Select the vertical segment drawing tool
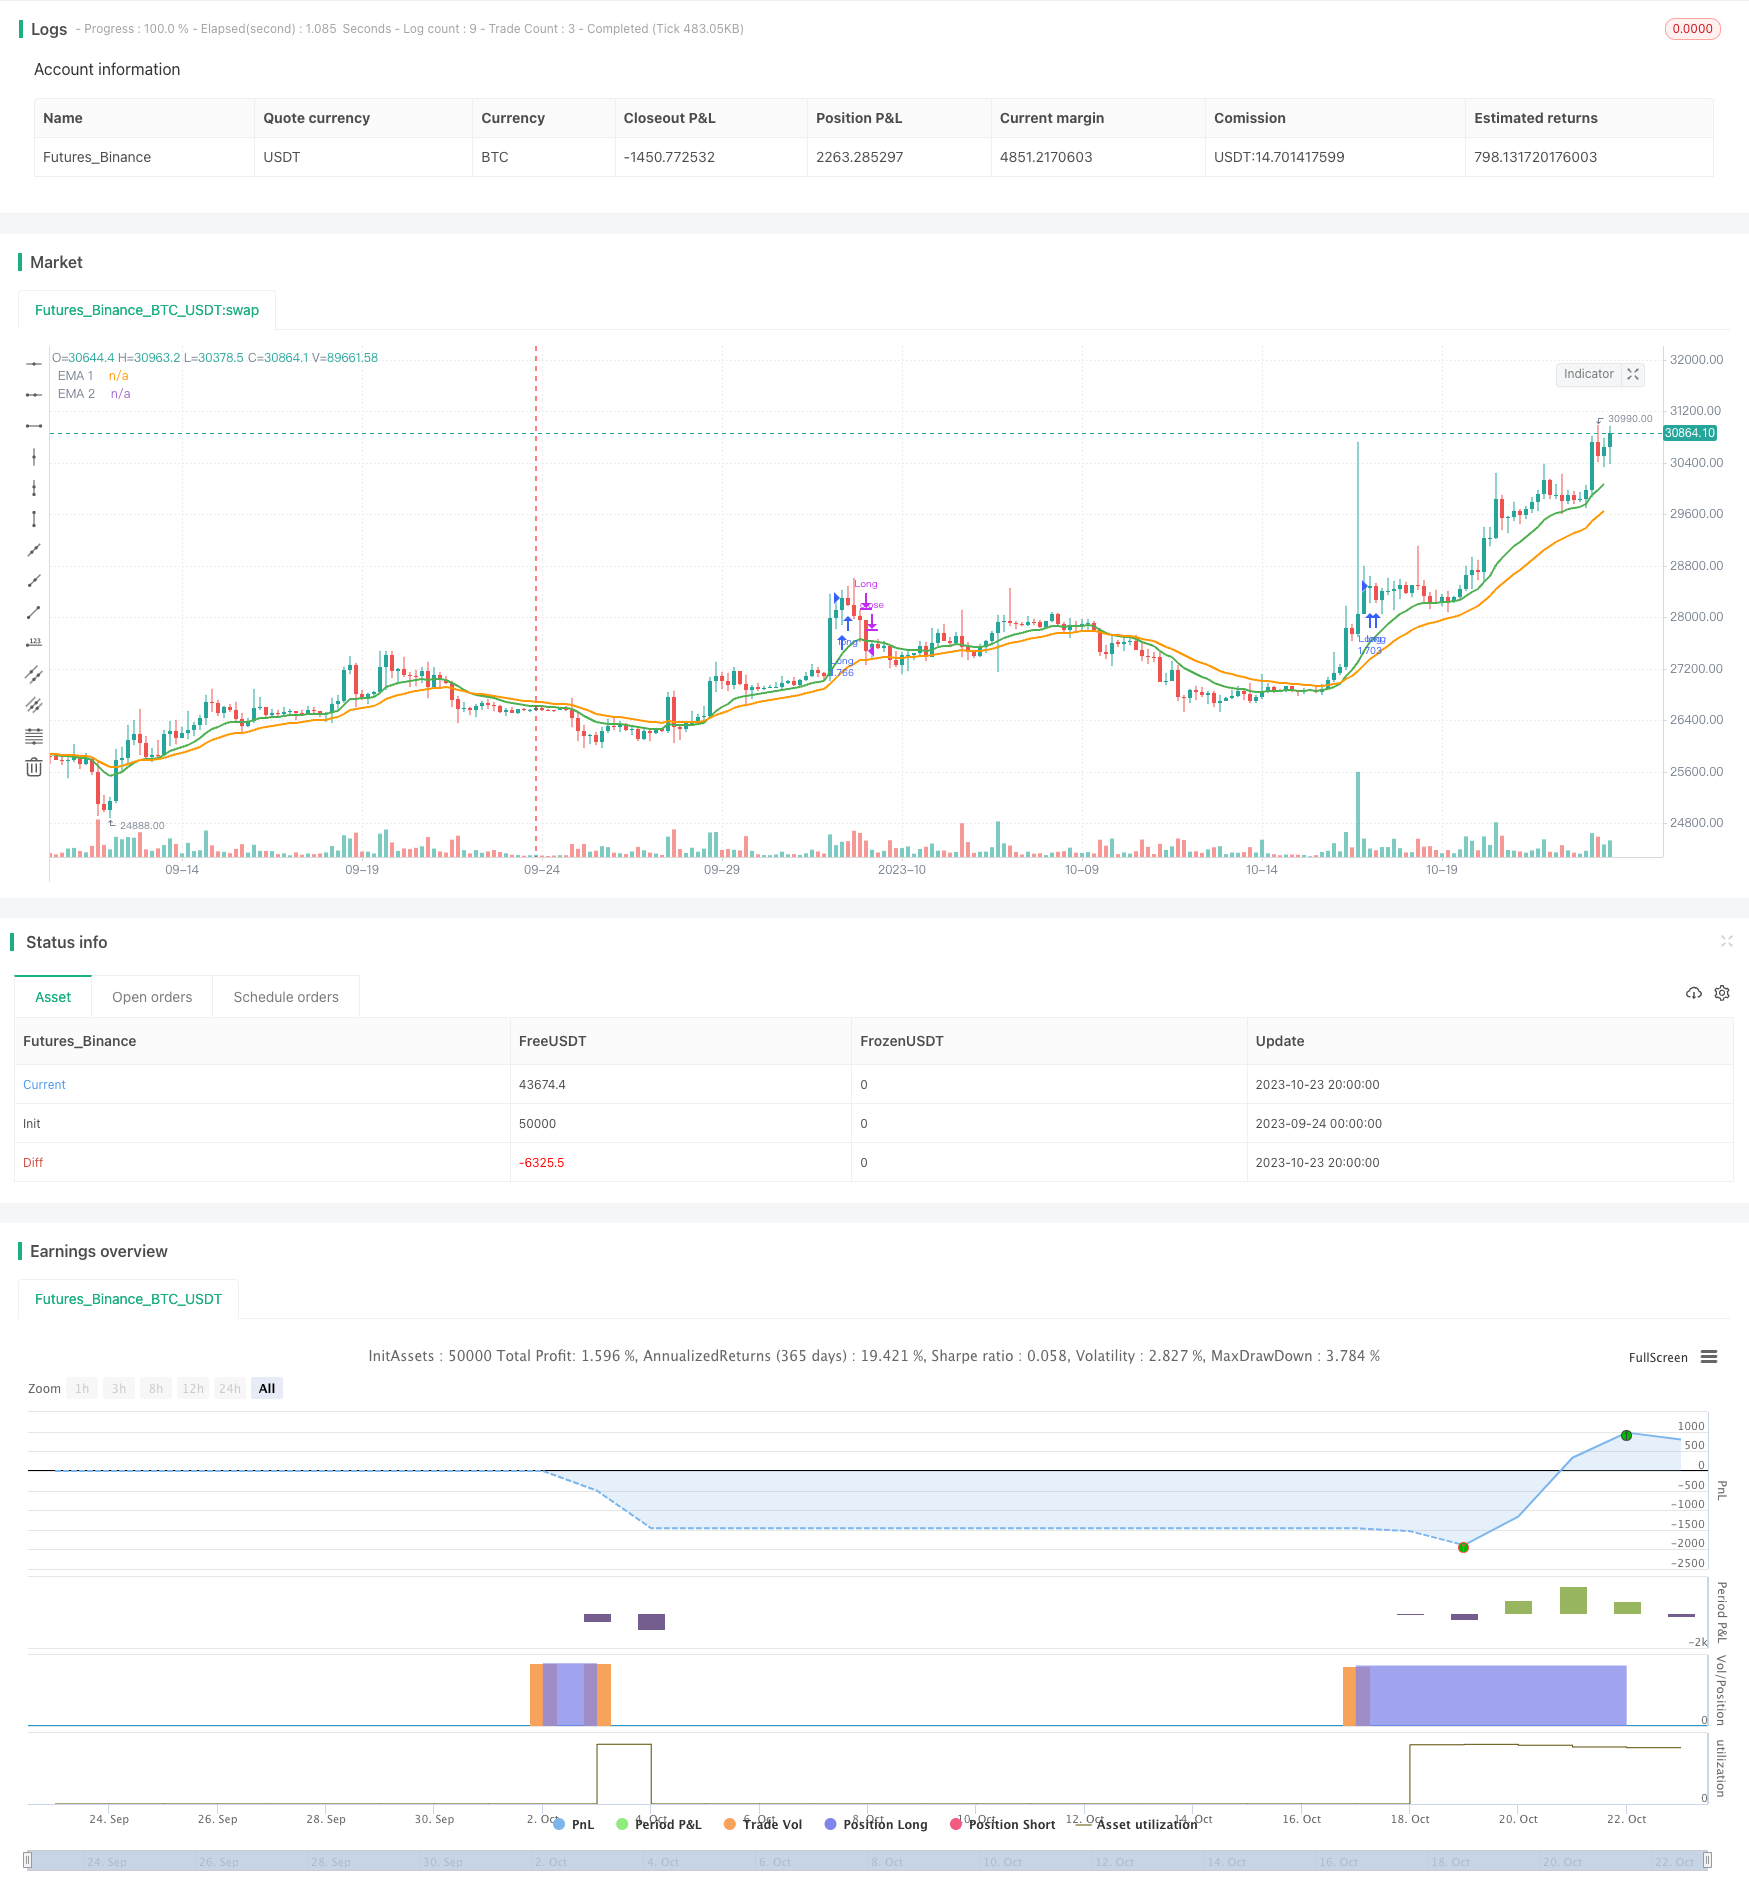1749x1898 pixels. (34, 519)
